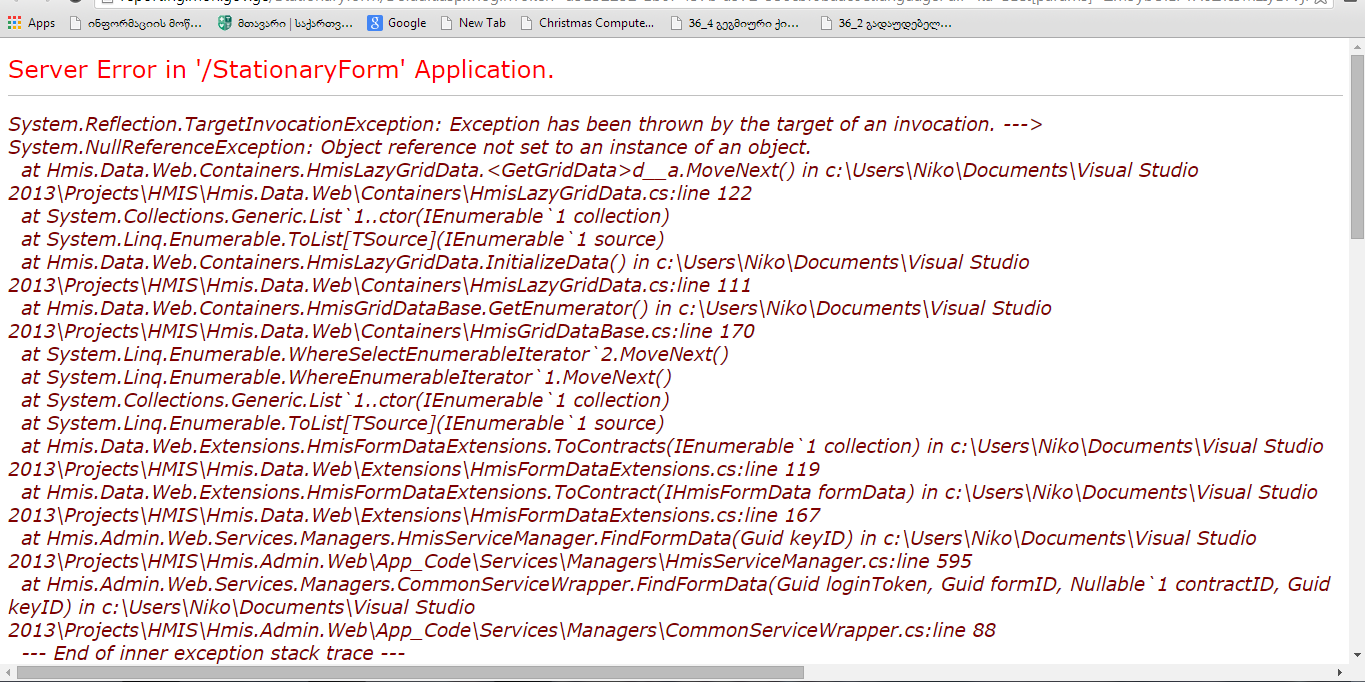The width and height of the screenshot is (1365, 682).
Task: Click the horizontal scrollbar right arrow
Action: (1341, 673)
